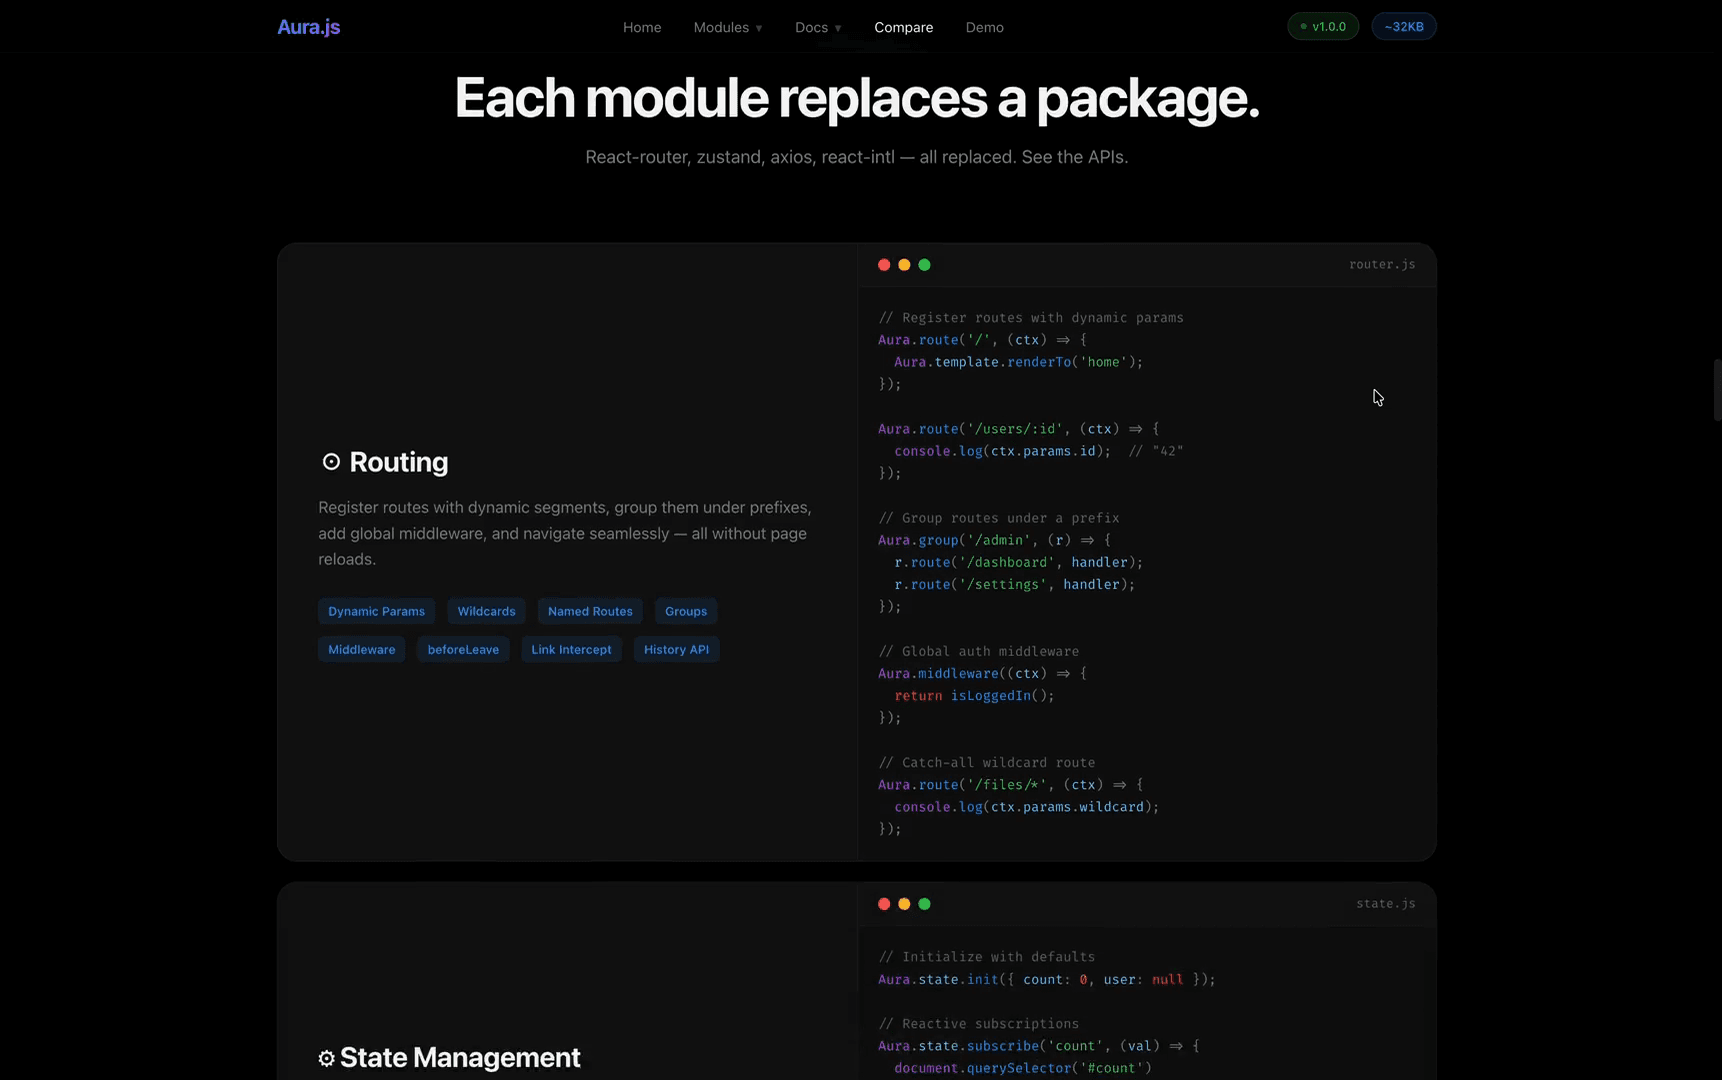Click the v1.0.0 version badge
1722x1080 pixels.
click(x=1322, y=26)
